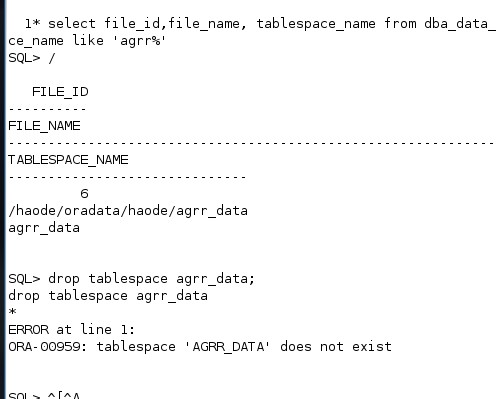The width and height of the screenshot is (497, 399).
Task: Click the SQL> drop tablespace agrr_data; command
Action: pos(132,279)
